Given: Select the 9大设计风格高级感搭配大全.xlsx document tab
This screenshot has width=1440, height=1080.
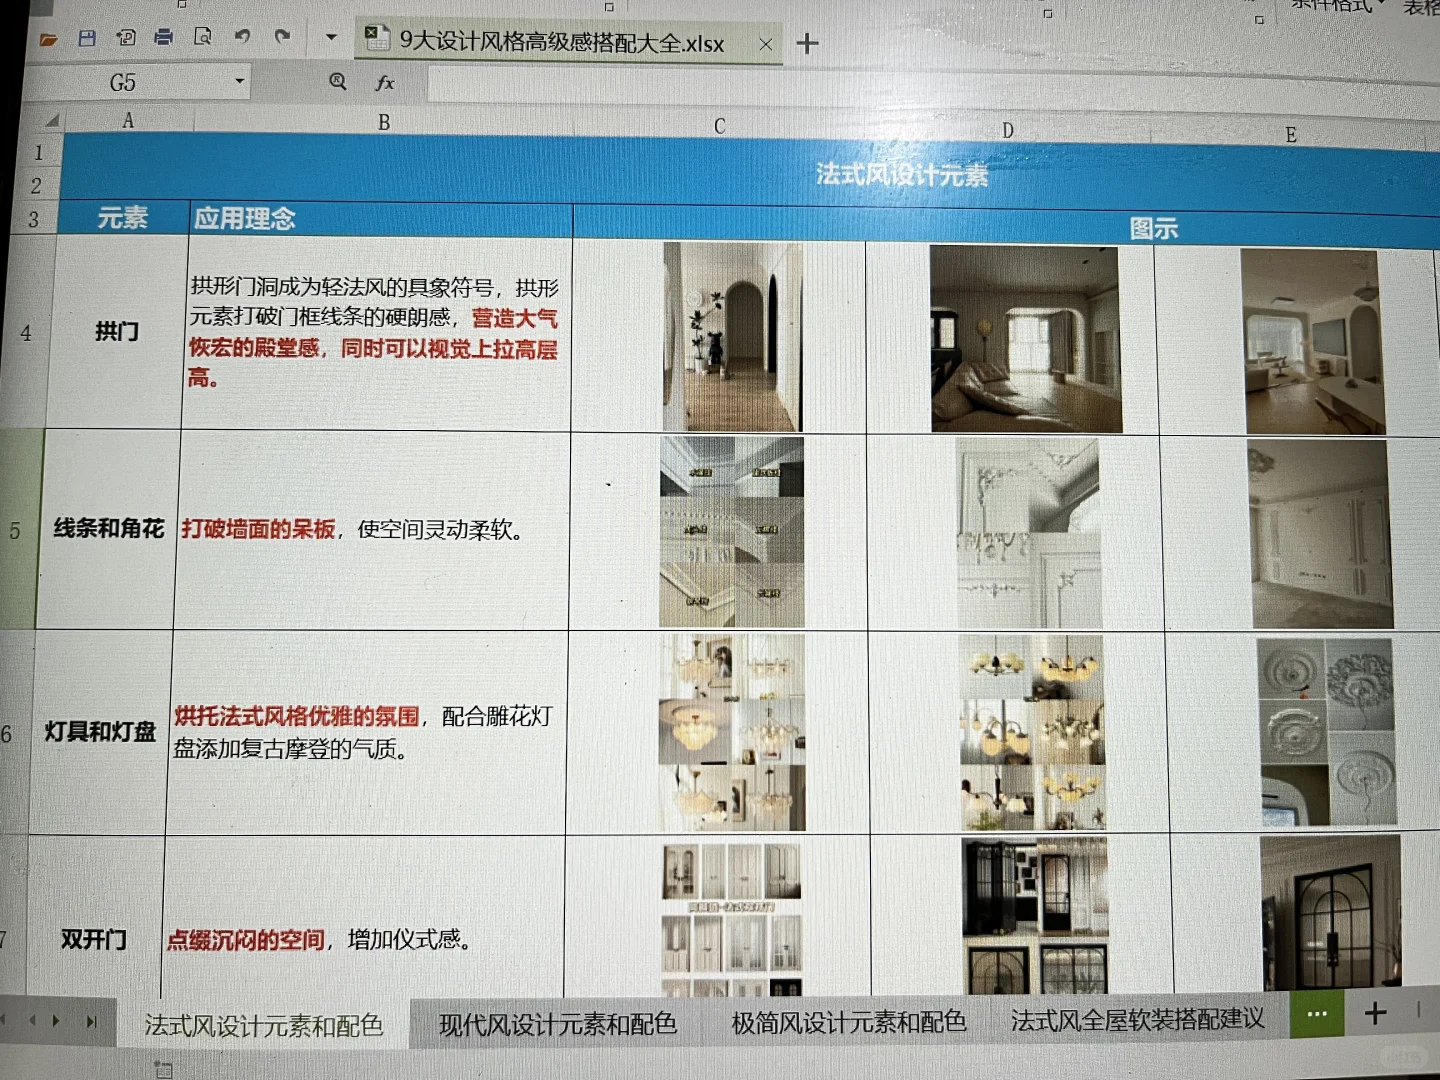Looking at the screenshot, I should pyautogui.click(x=560, y=43).
